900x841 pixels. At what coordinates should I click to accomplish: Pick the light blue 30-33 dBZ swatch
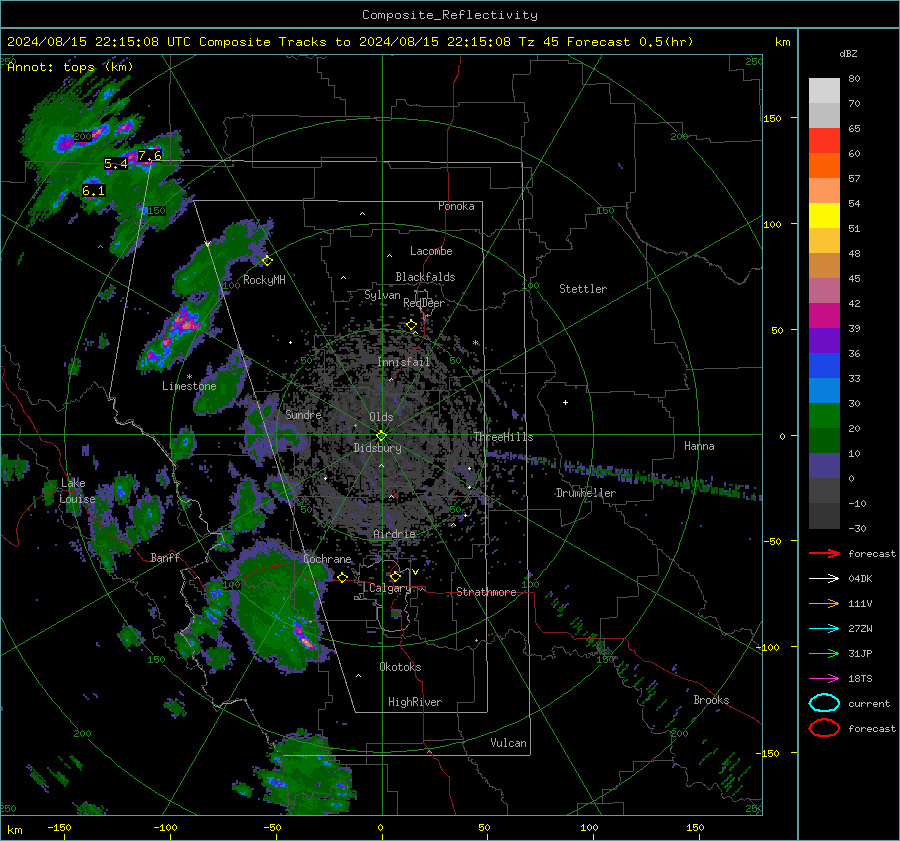click(x=824, y=390)
